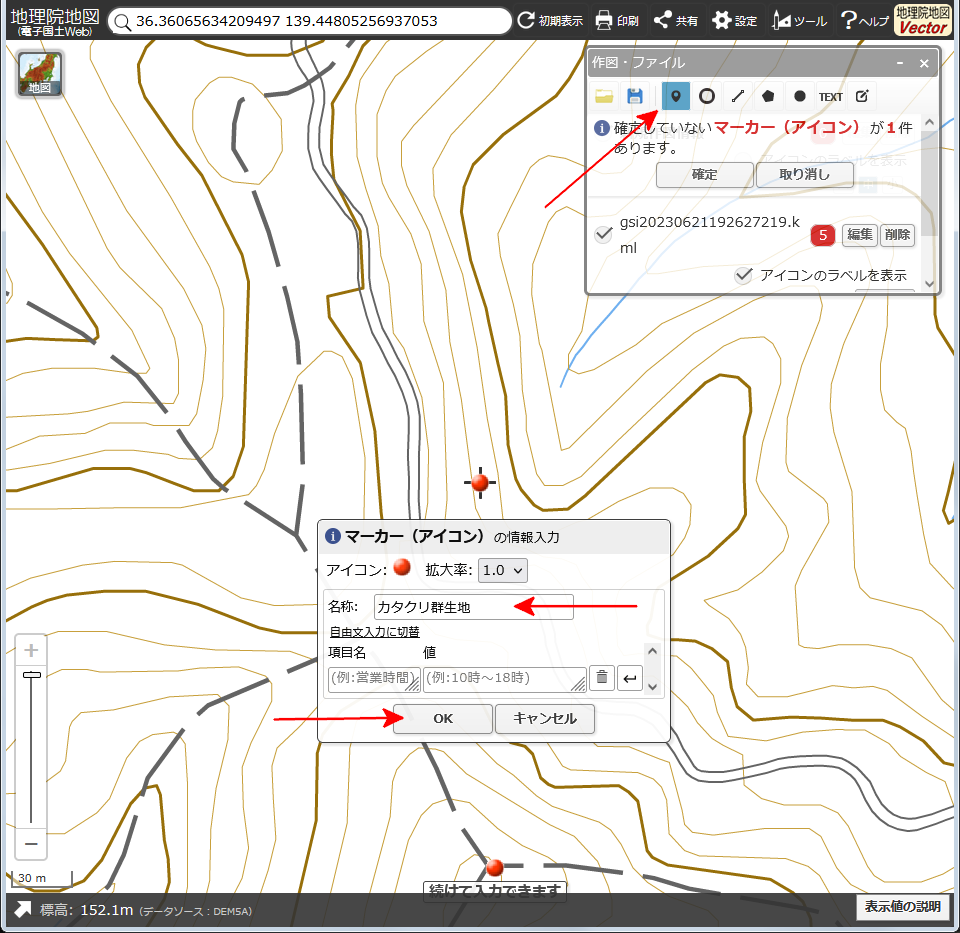
Task: Minimize the 作図・ファイル panel
Action: click(x=900, y=63)
